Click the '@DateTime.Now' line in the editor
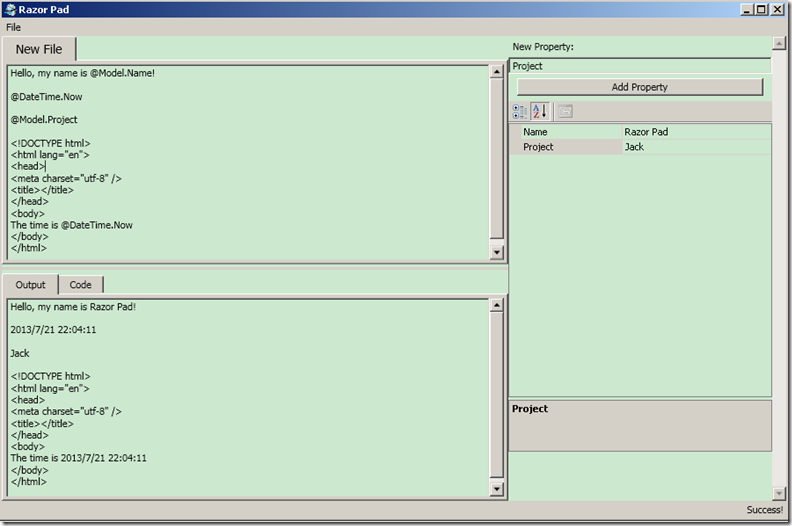The image size is (792, 526). pos(46,97)
